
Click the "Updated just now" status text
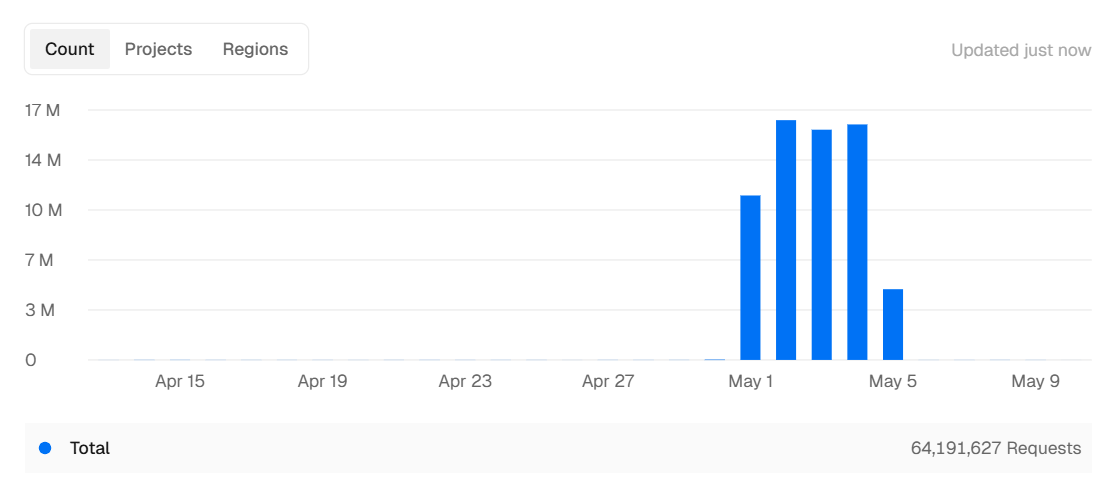pos(1021,50)
